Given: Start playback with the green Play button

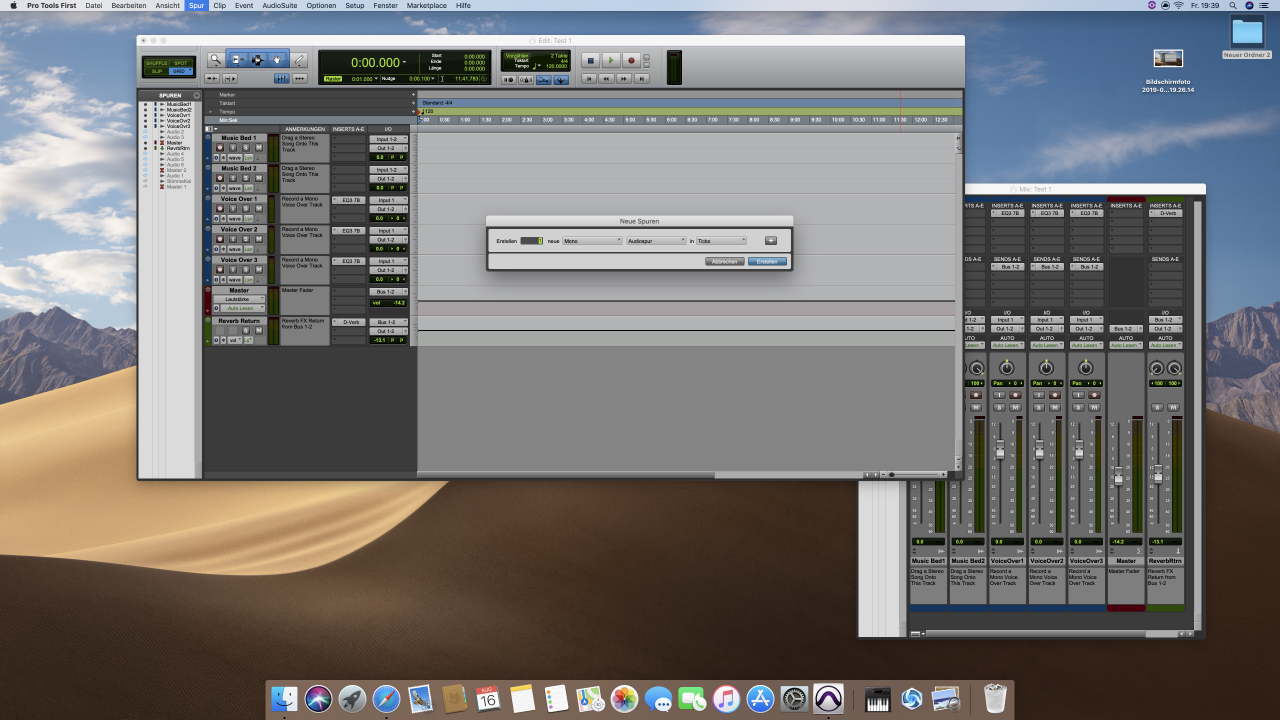Looking at the screenshot, I should 611,60.
